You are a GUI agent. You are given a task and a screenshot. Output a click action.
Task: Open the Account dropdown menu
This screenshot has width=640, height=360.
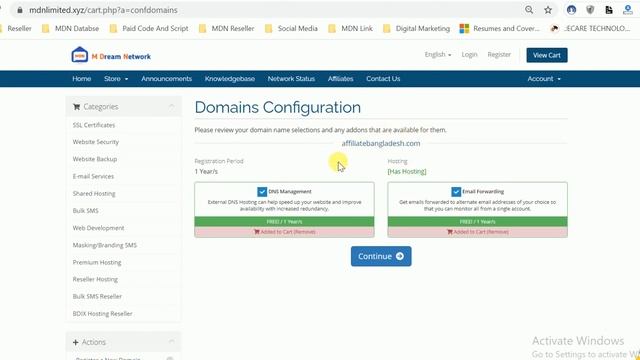(x=544, y=79)
